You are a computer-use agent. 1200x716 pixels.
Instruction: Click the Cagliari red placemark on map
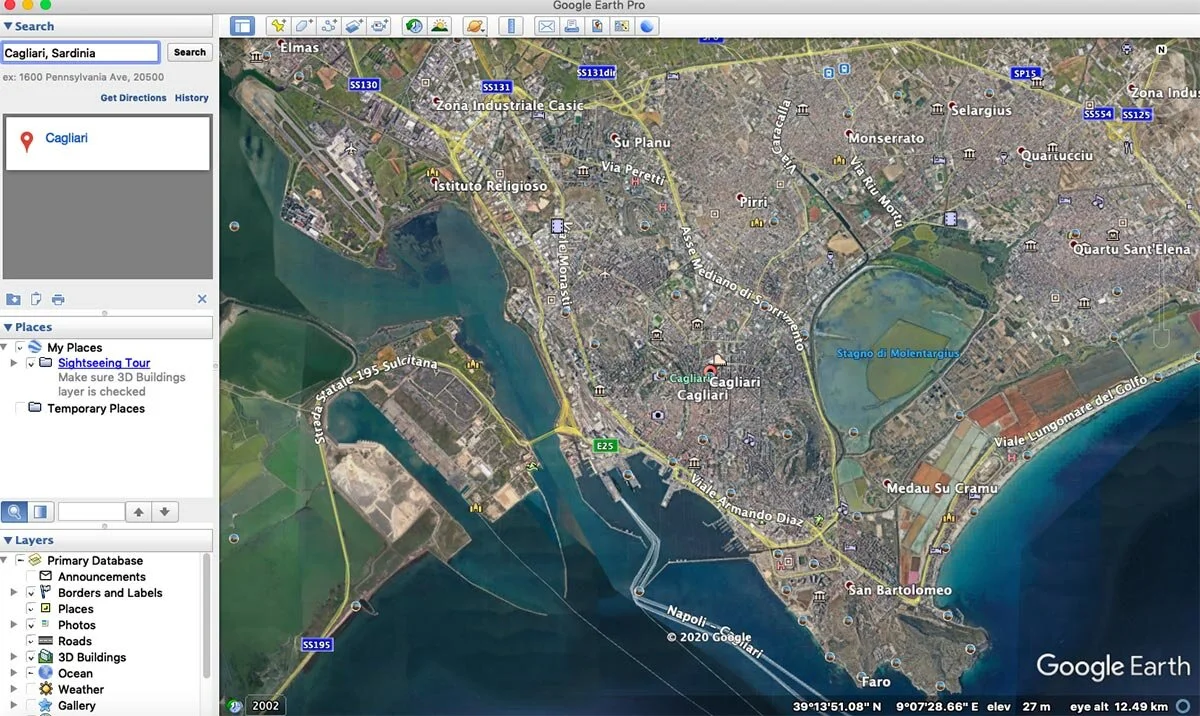(x=710, y=372)
